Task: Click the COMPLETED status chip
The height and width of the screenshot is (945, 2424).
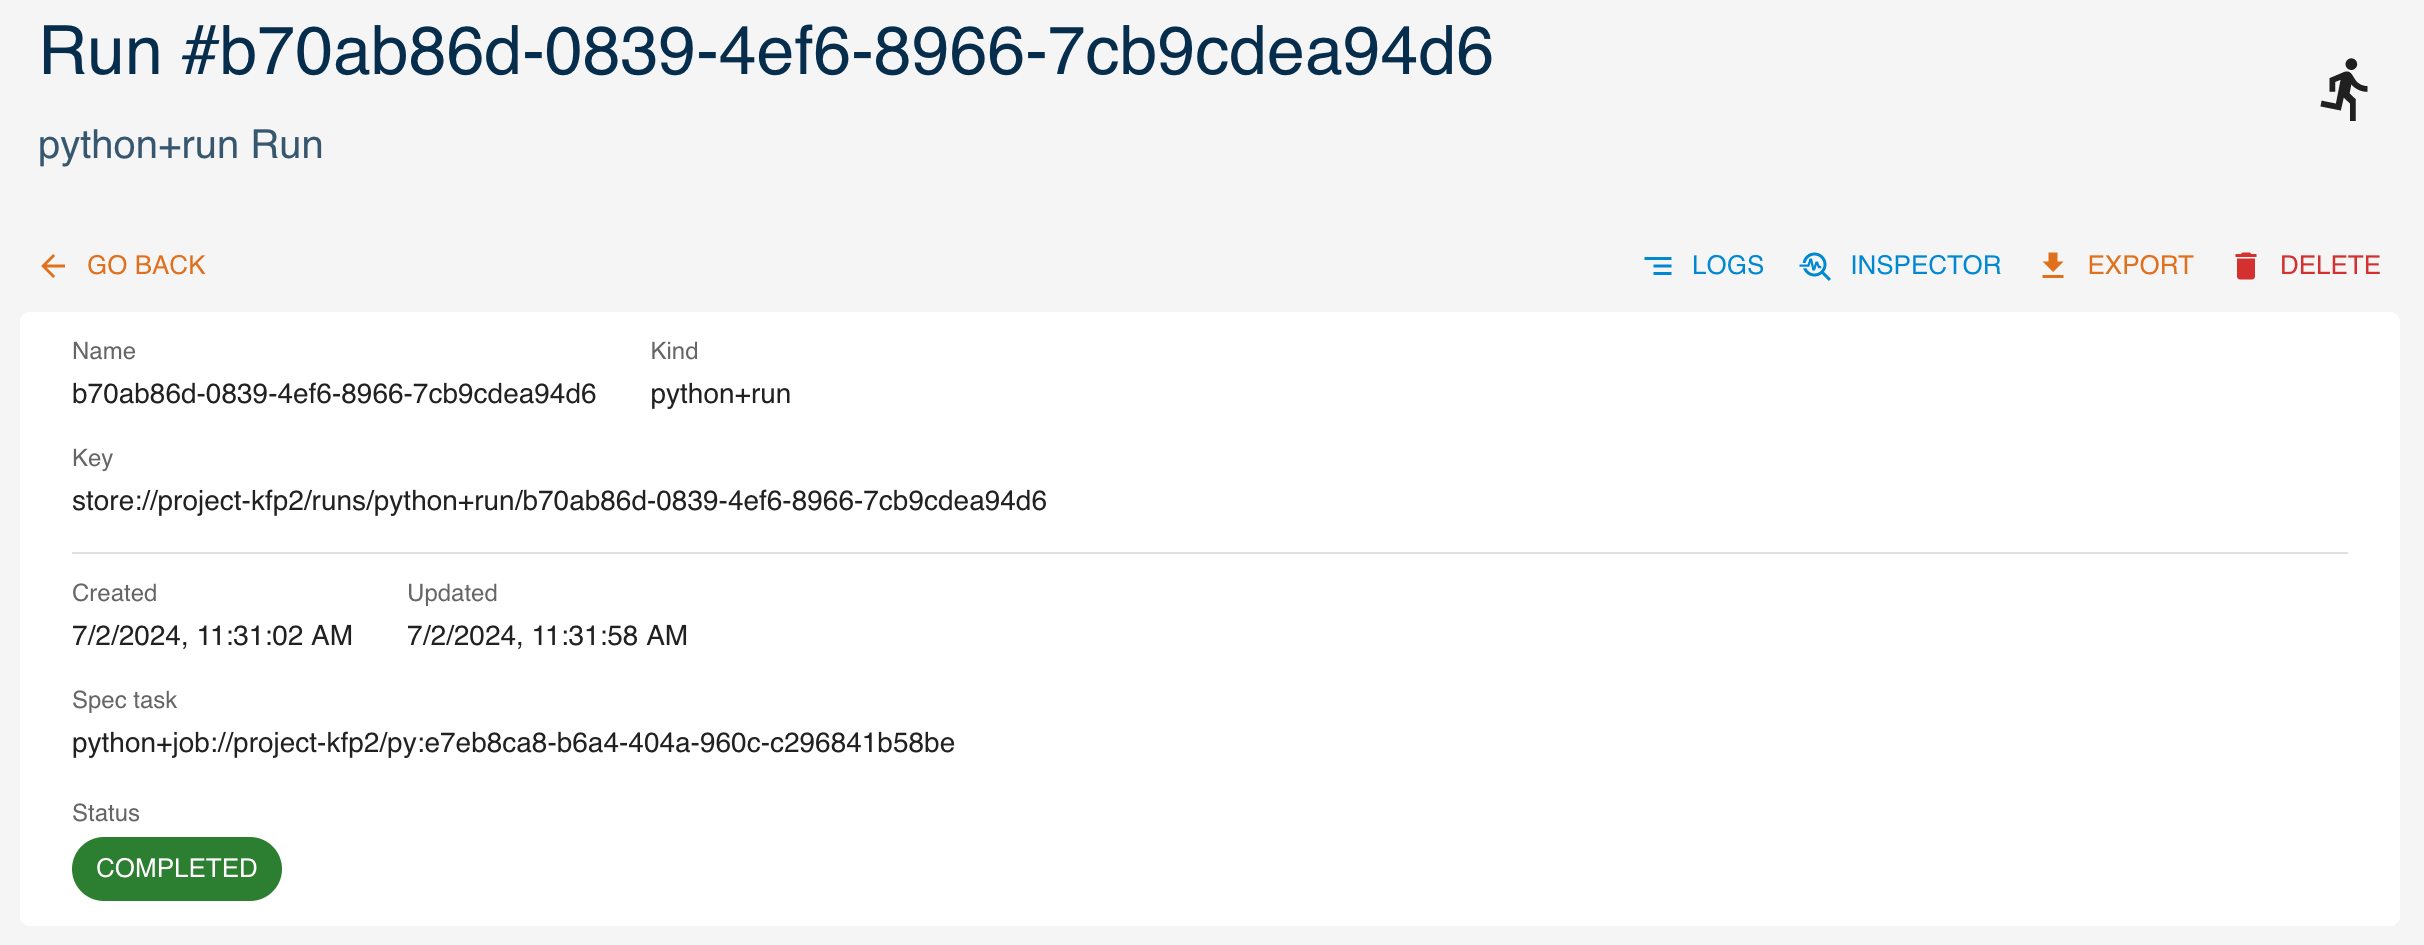Action: pyautogui.click(x=177, y=868)
